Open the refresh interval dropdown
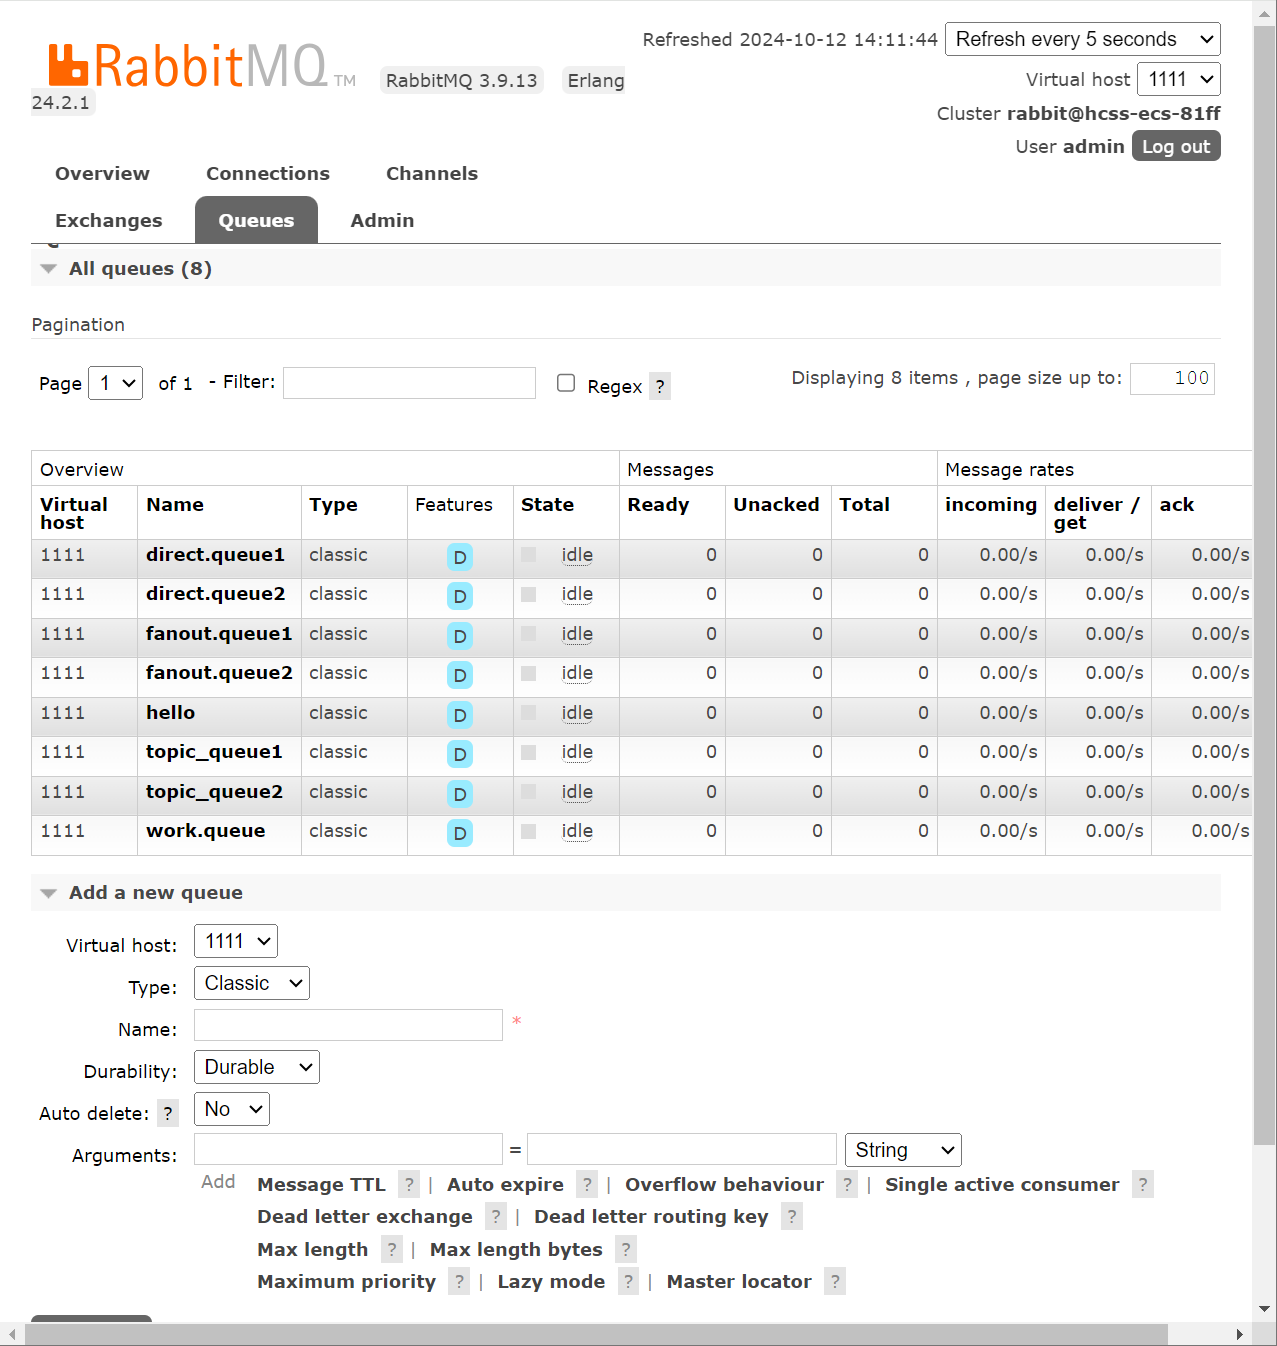This screenshot has width=1277, height=1346. pos(1083,39)
